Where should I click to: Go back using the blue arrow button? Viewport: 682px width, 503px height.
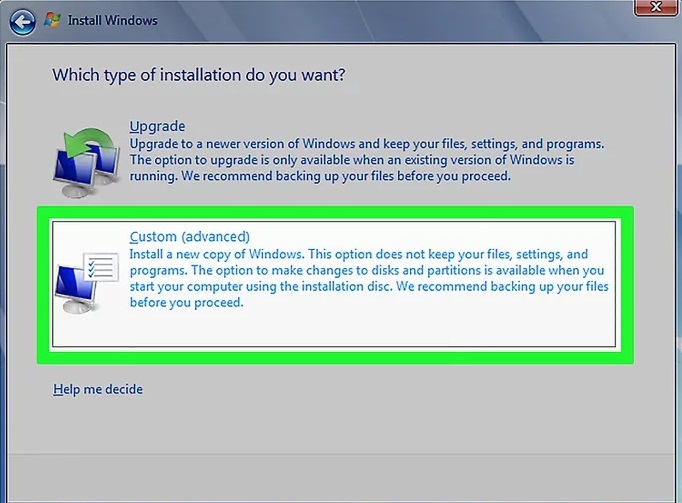click(22, 22)
